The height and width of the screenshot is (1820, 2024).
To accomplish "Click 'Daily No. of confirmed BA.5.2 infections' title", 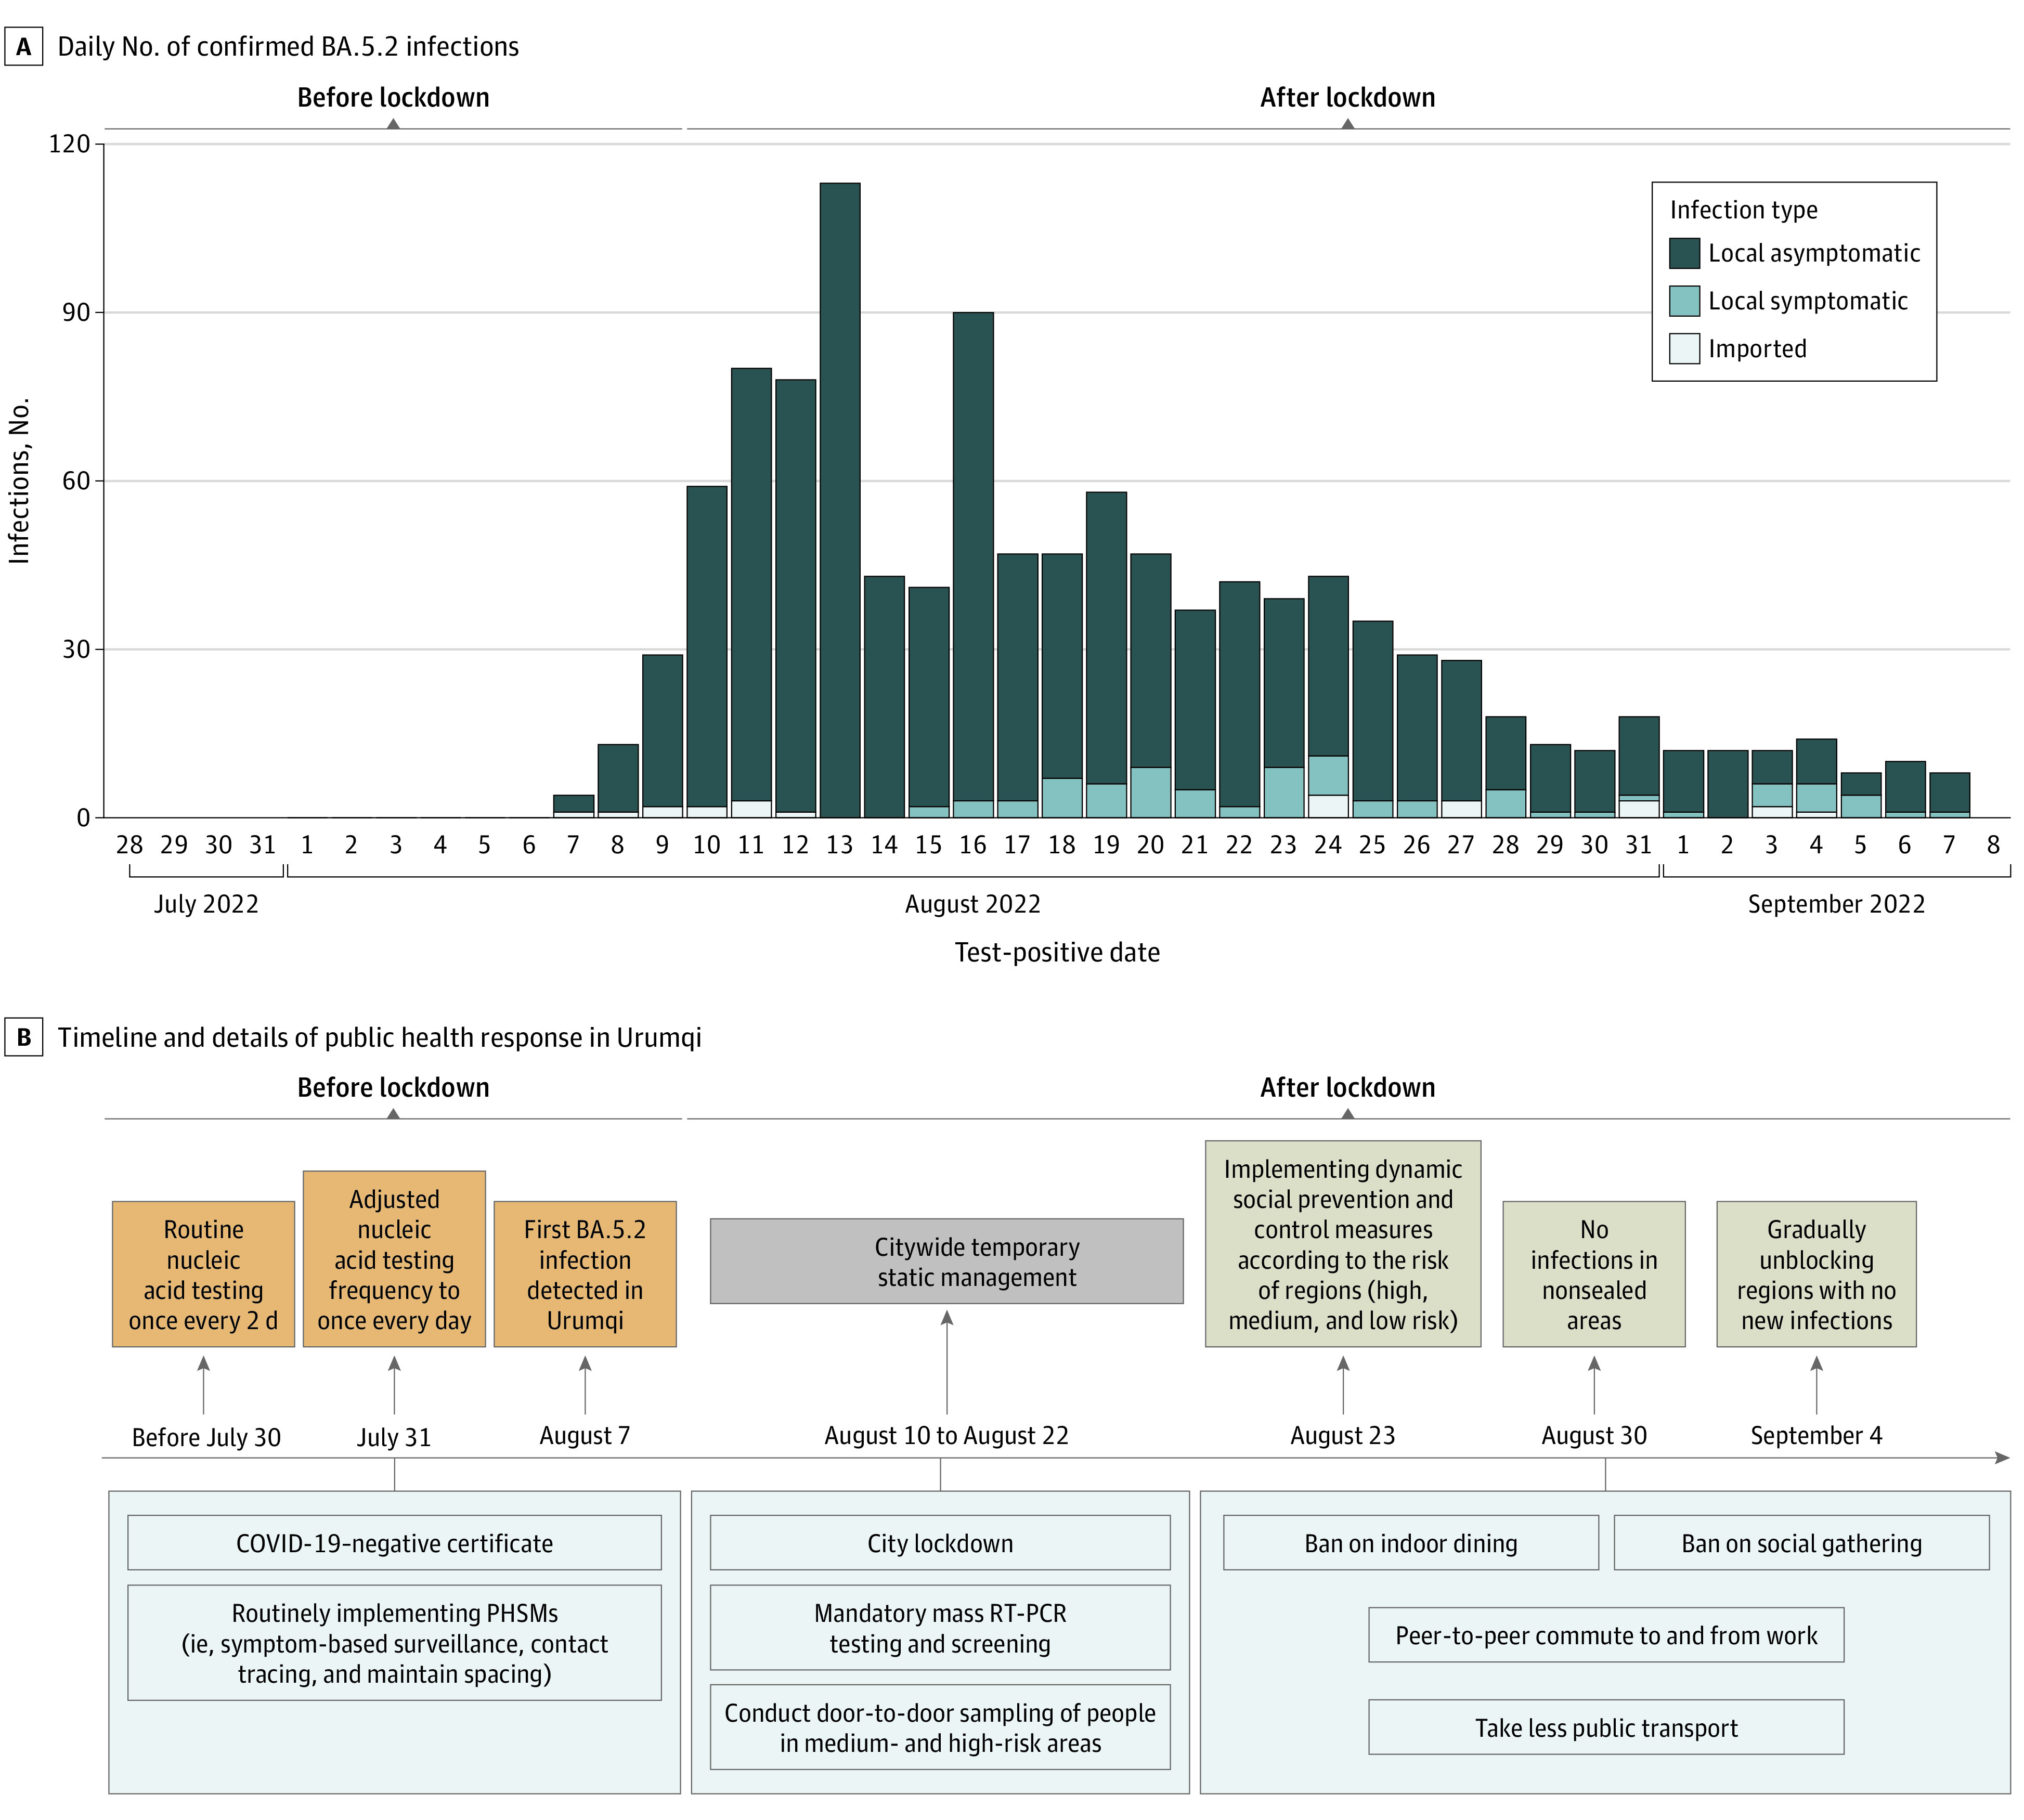I will tap(288, 47).
